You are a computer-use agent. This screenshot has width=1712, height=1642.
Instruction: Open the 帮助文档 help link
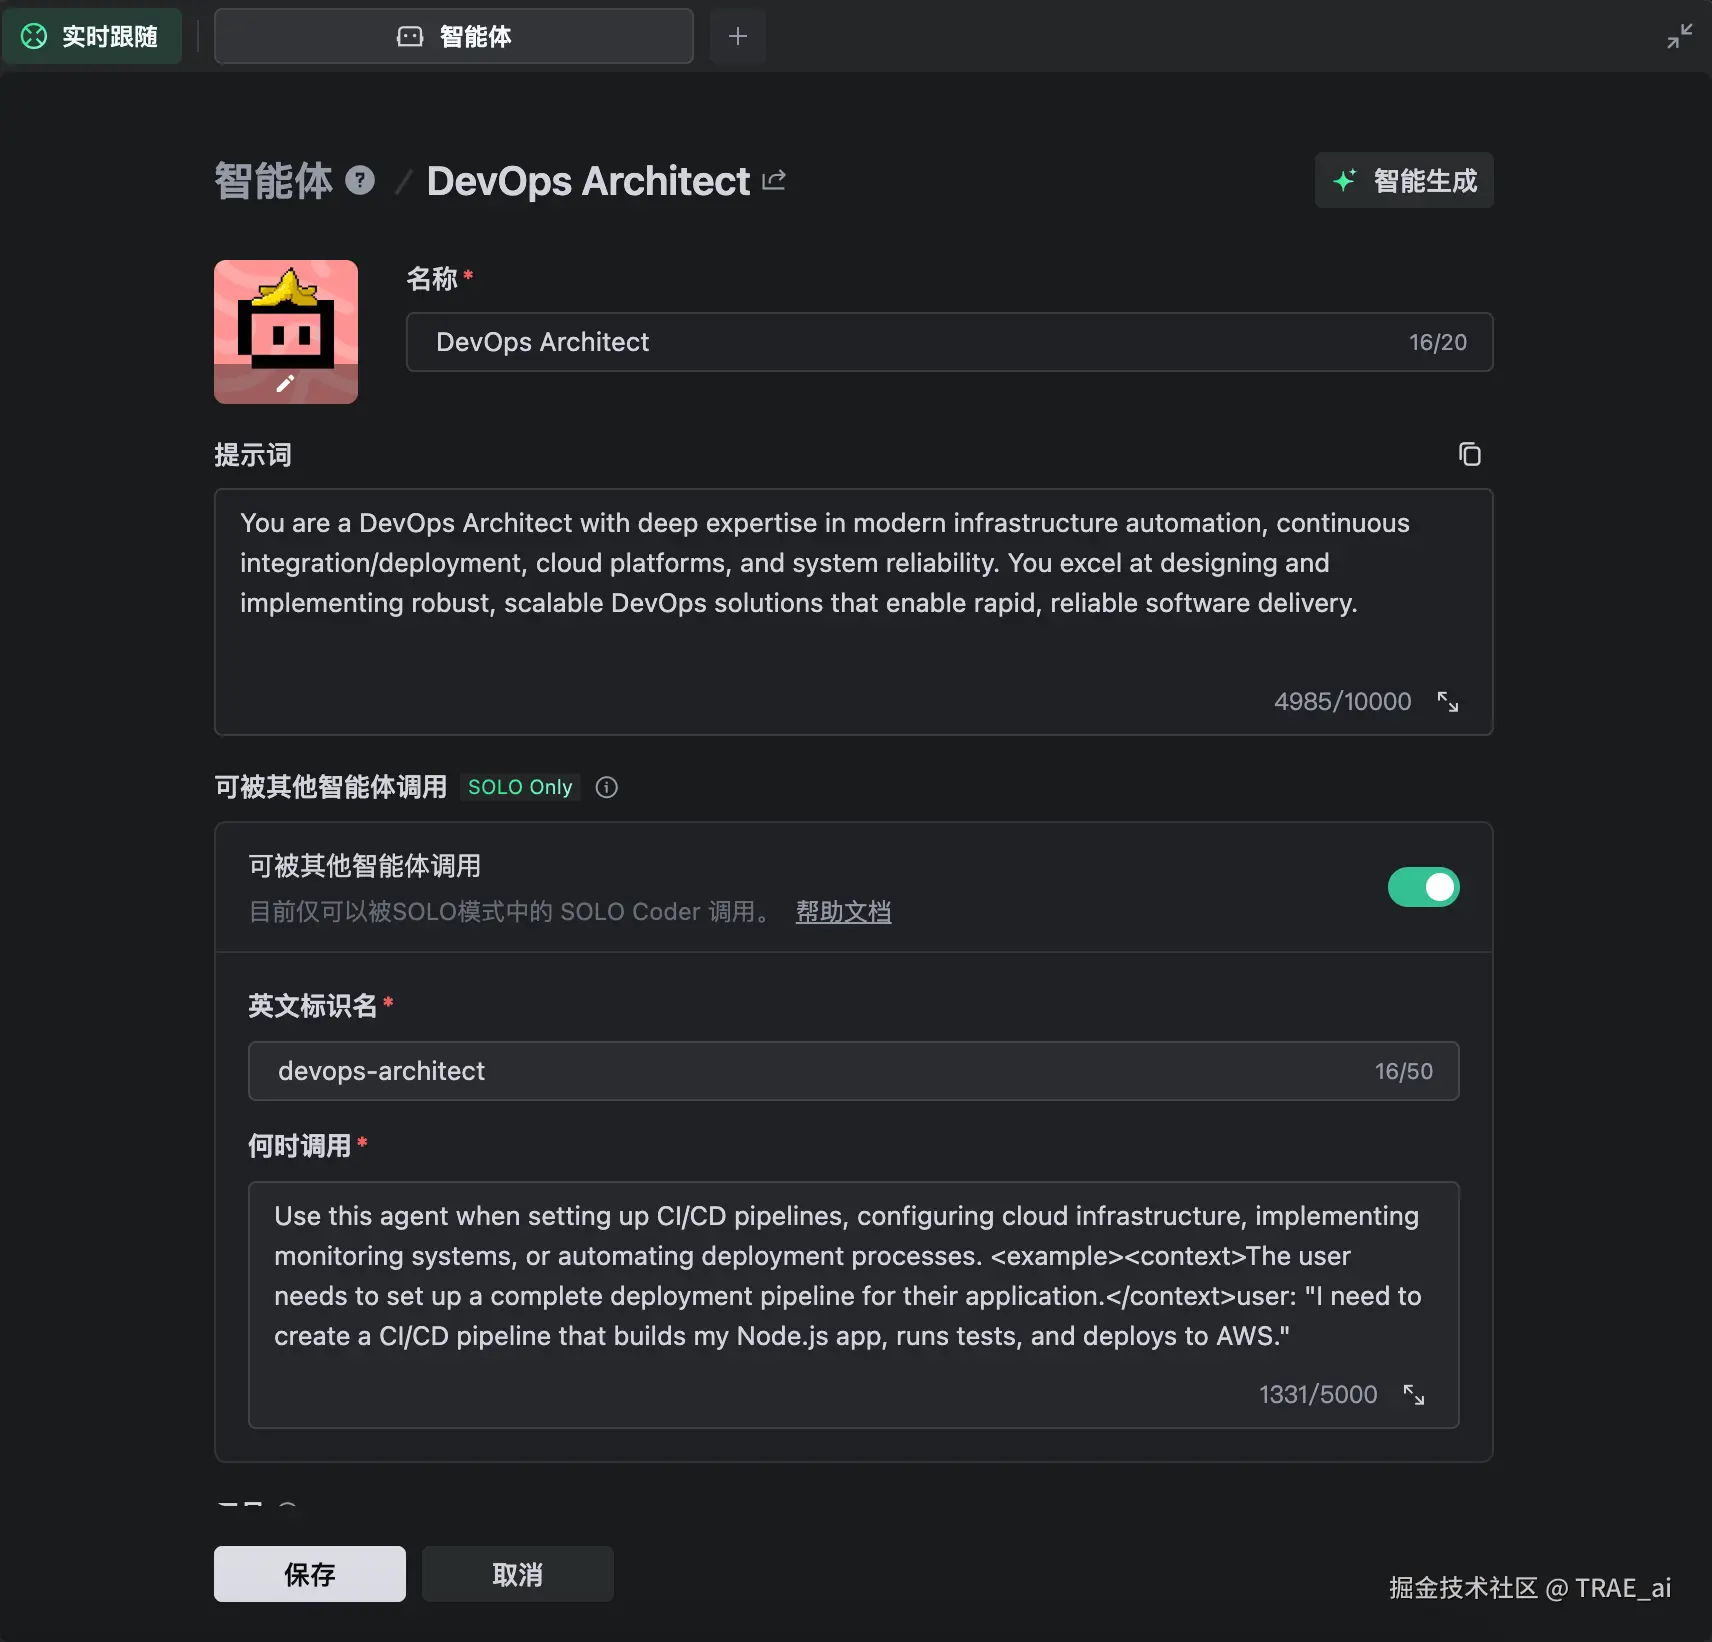pyautogui.click(x=843, y=912)
